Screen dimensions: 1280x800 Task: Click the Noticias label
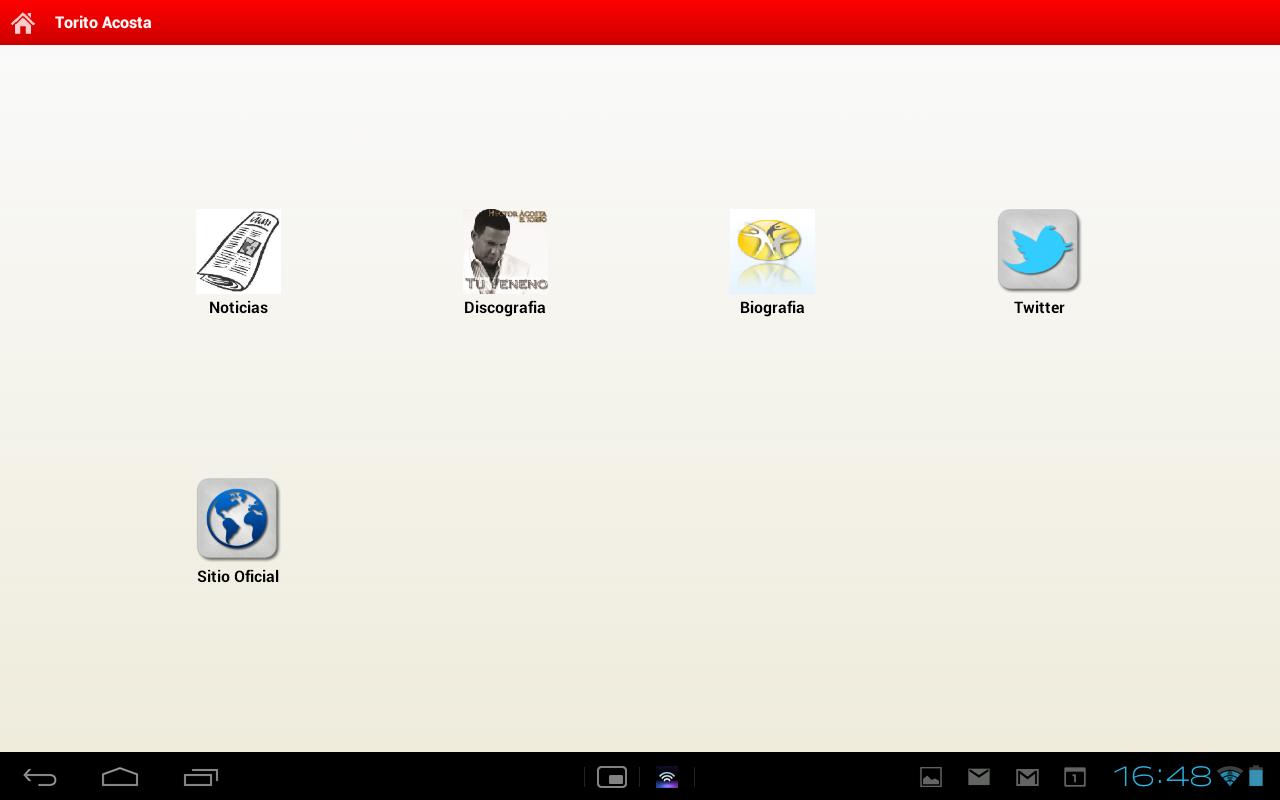[x=238, y=308]
